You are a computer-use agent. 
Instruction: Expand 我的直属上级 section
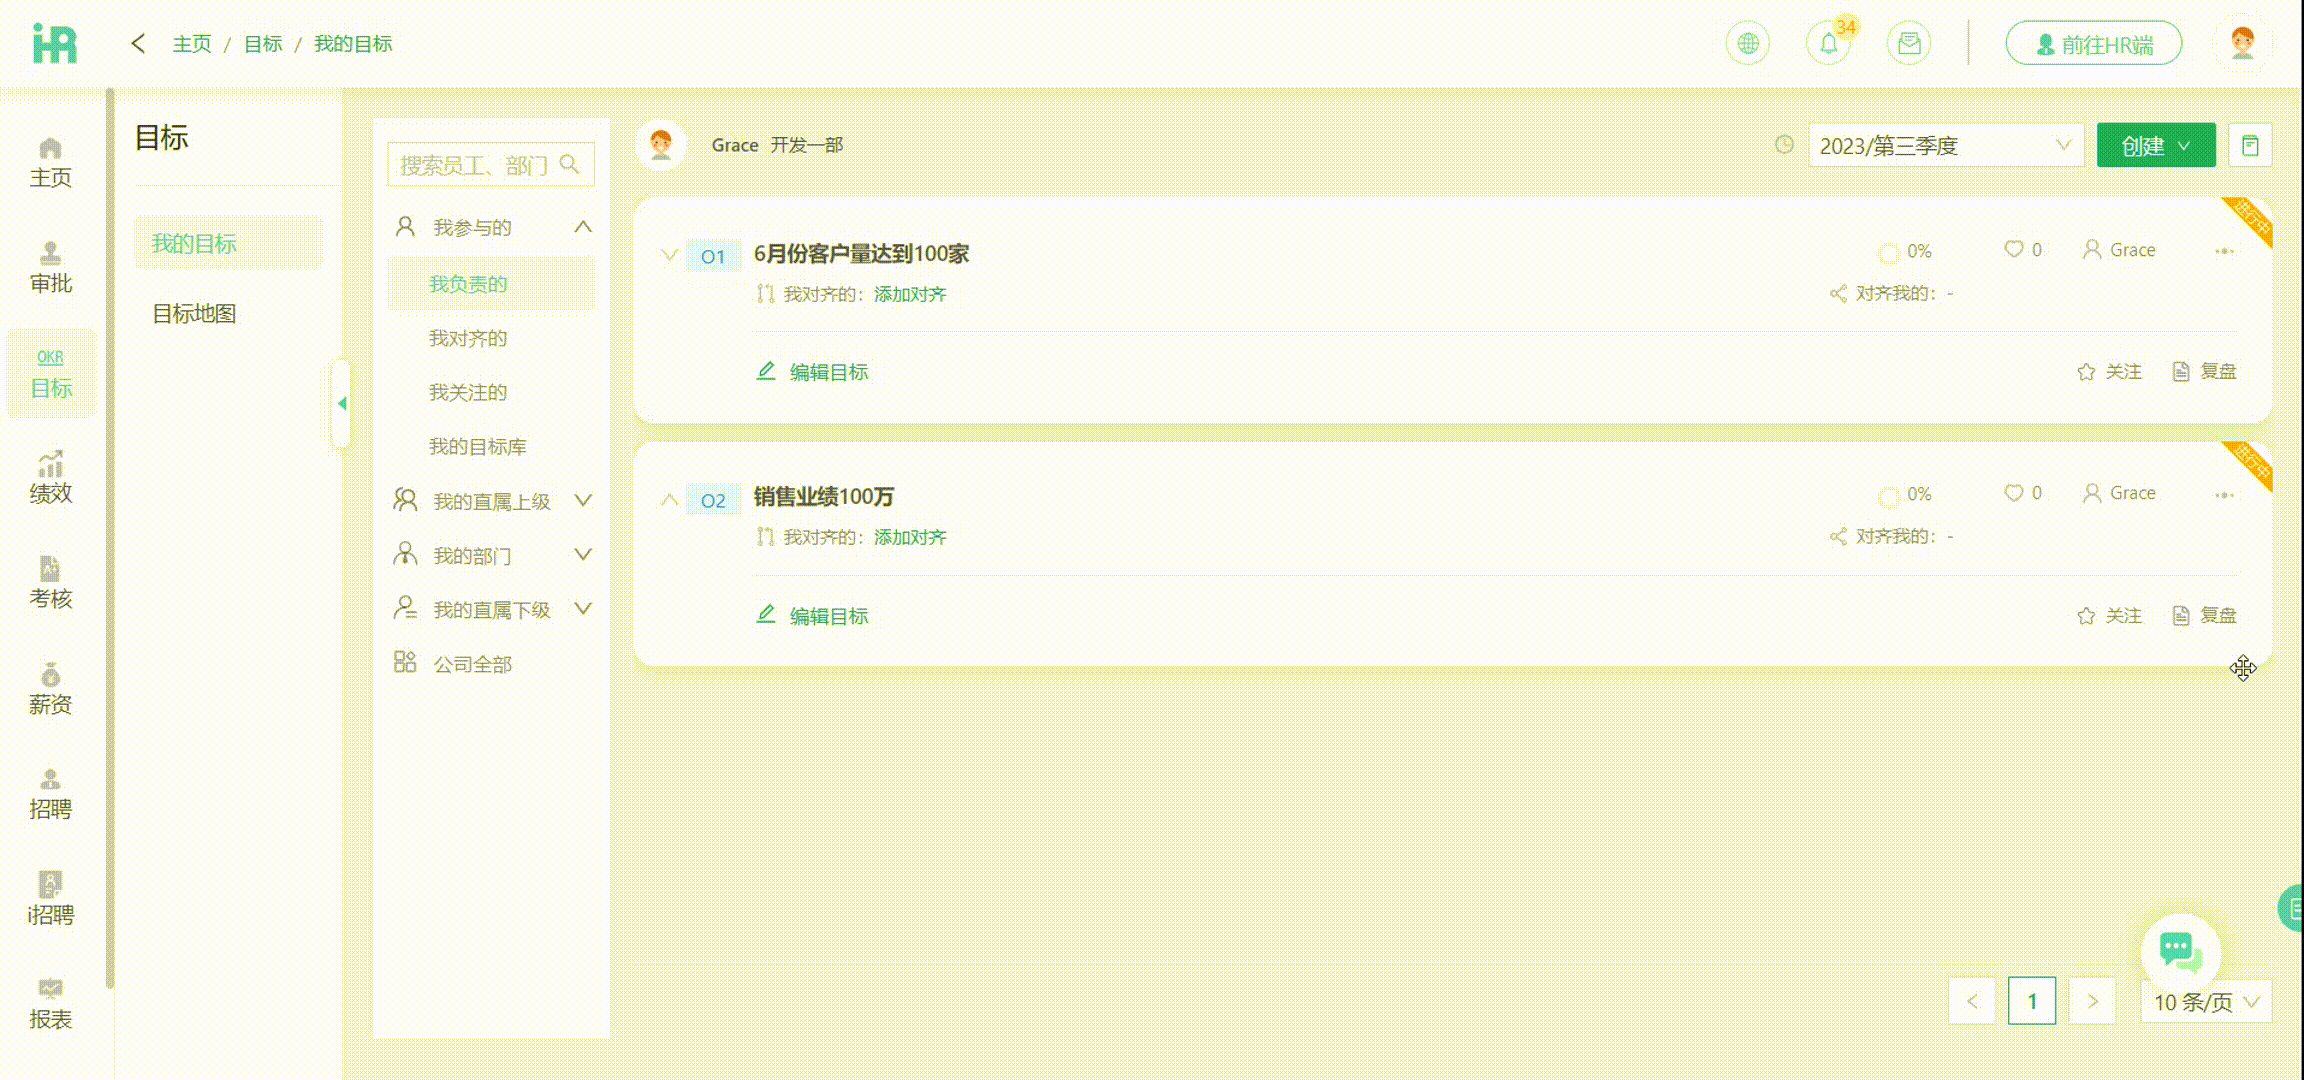pyautogui.click(x=583, y=500)
